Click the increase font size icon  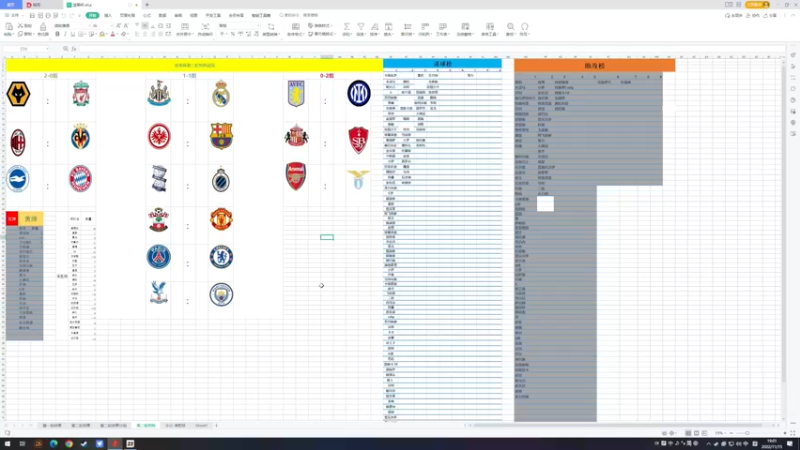click(x=118, y=26)
